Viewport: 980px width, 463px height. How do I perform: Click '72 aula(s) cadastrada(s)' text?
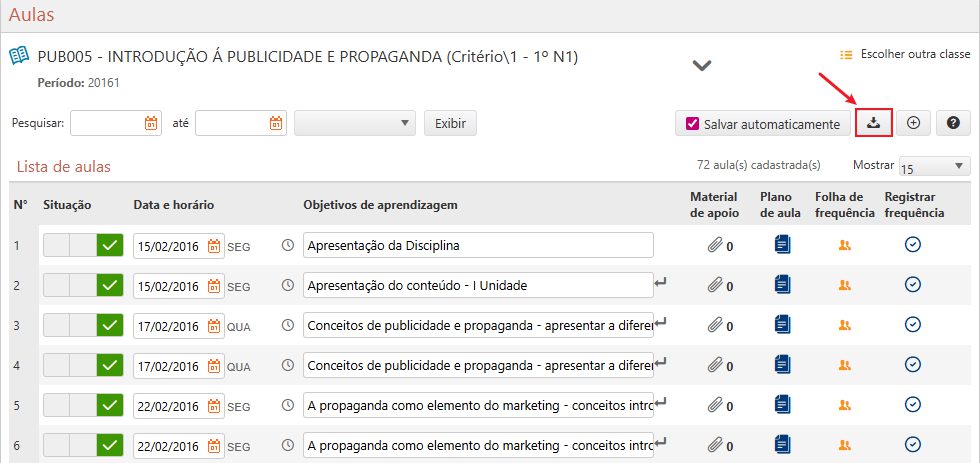tap(759, 165)
